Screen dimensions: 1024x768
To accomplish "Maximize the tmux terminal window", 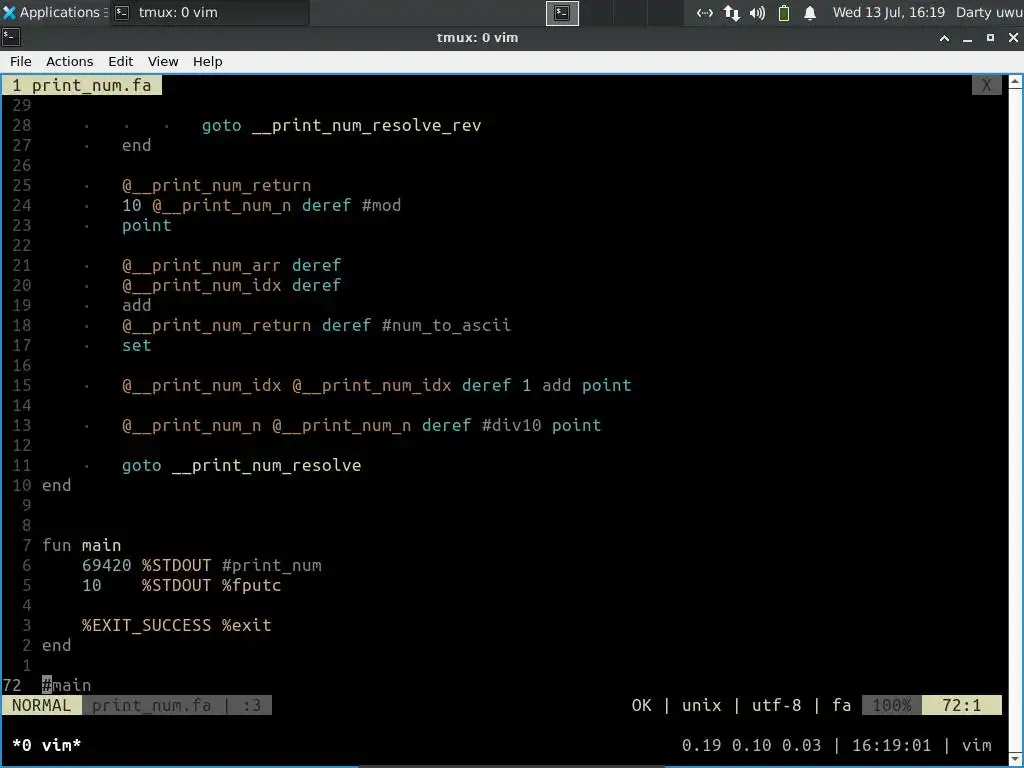I will coord(990,38).
